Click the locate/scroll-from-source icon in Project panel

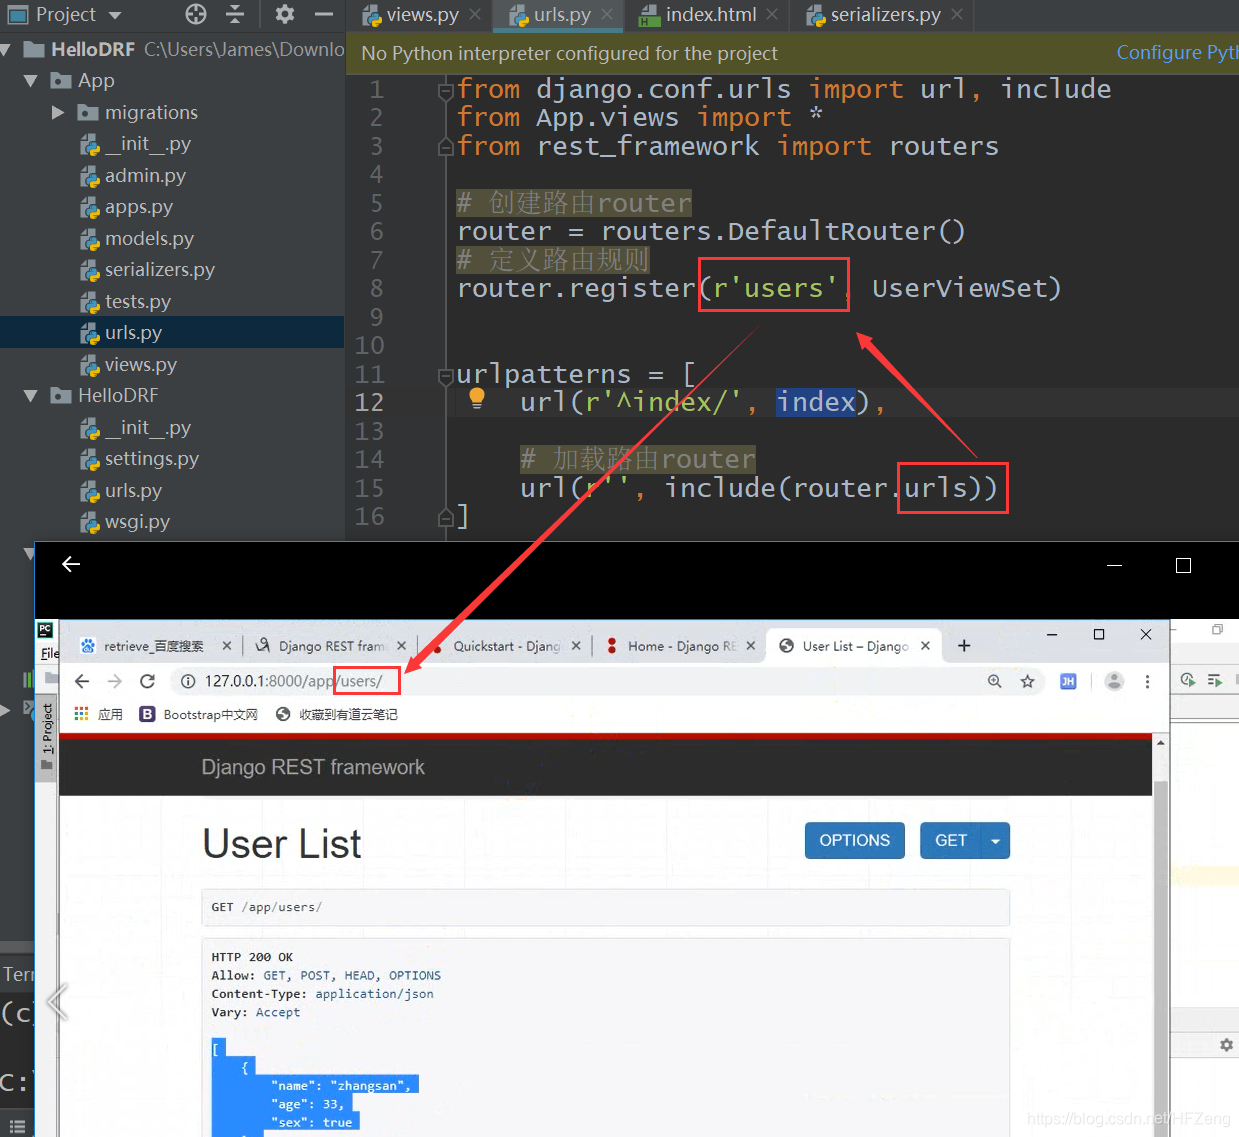(x=196, y=14)
